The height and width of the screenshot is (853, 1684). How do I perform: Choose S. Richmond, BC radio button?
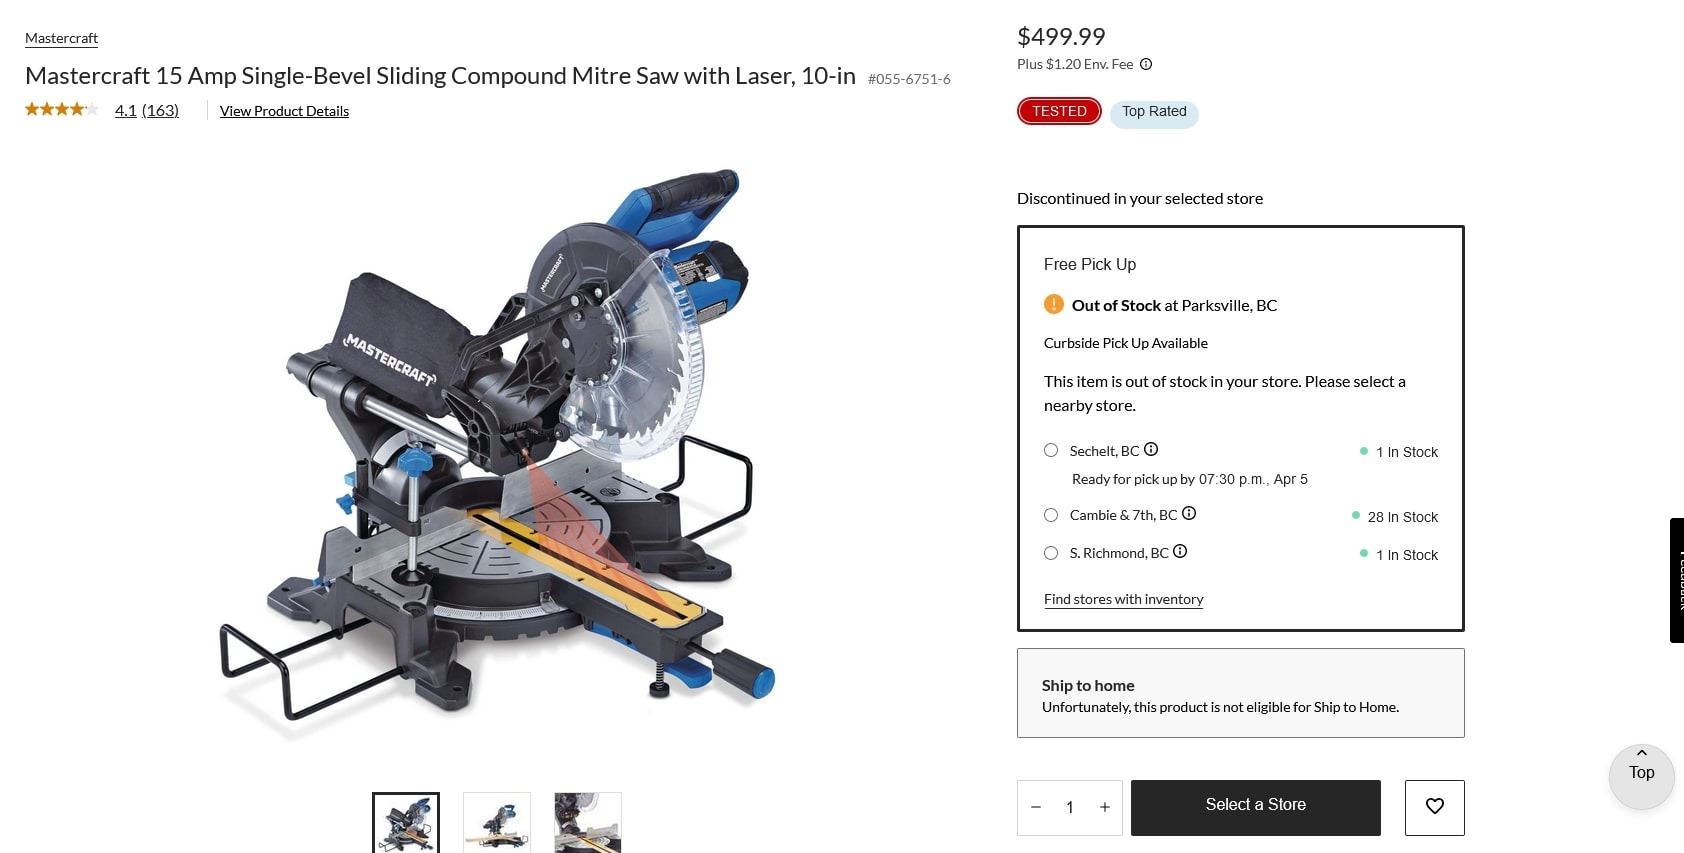[x=1051, y=553]
